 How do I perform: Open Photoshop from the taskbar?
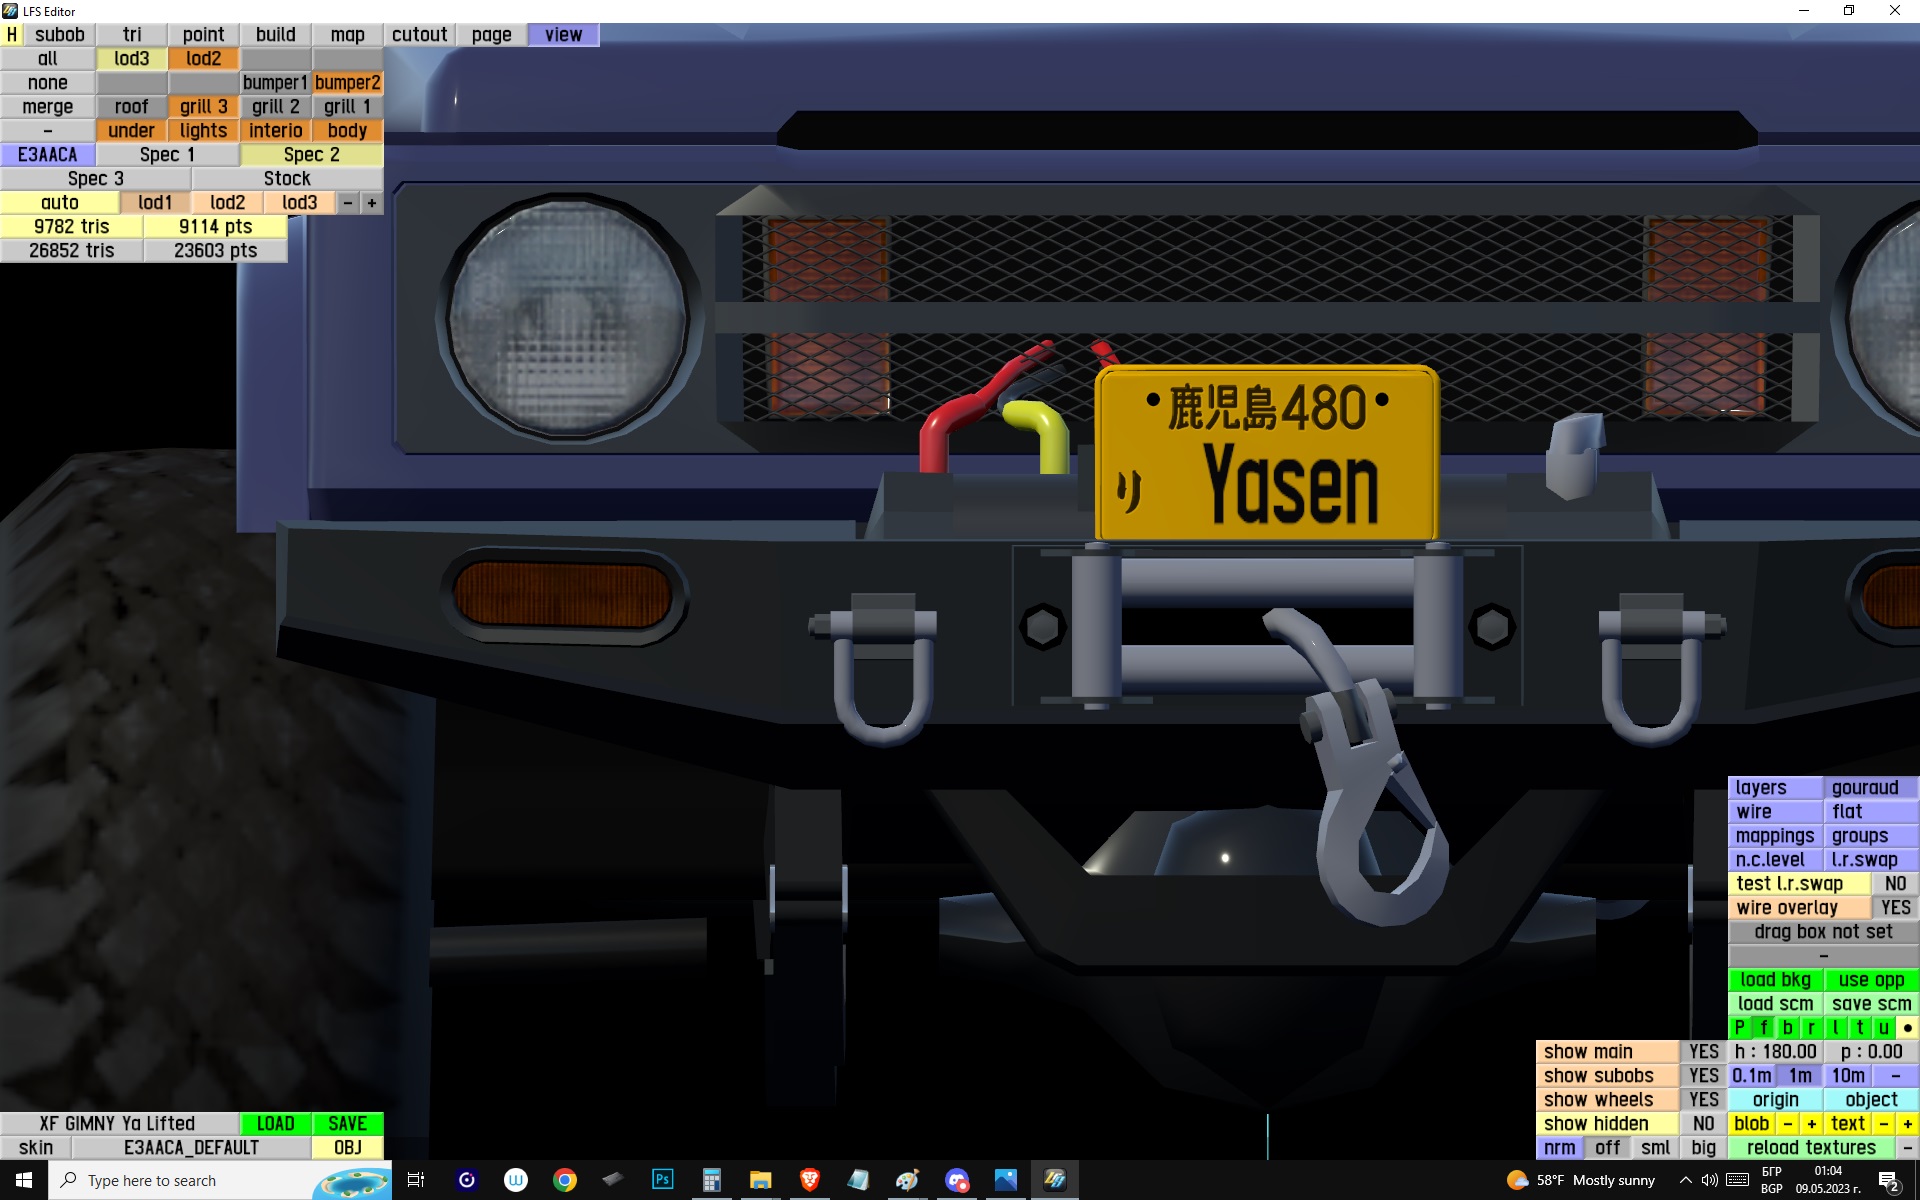tap(662, 1180)
